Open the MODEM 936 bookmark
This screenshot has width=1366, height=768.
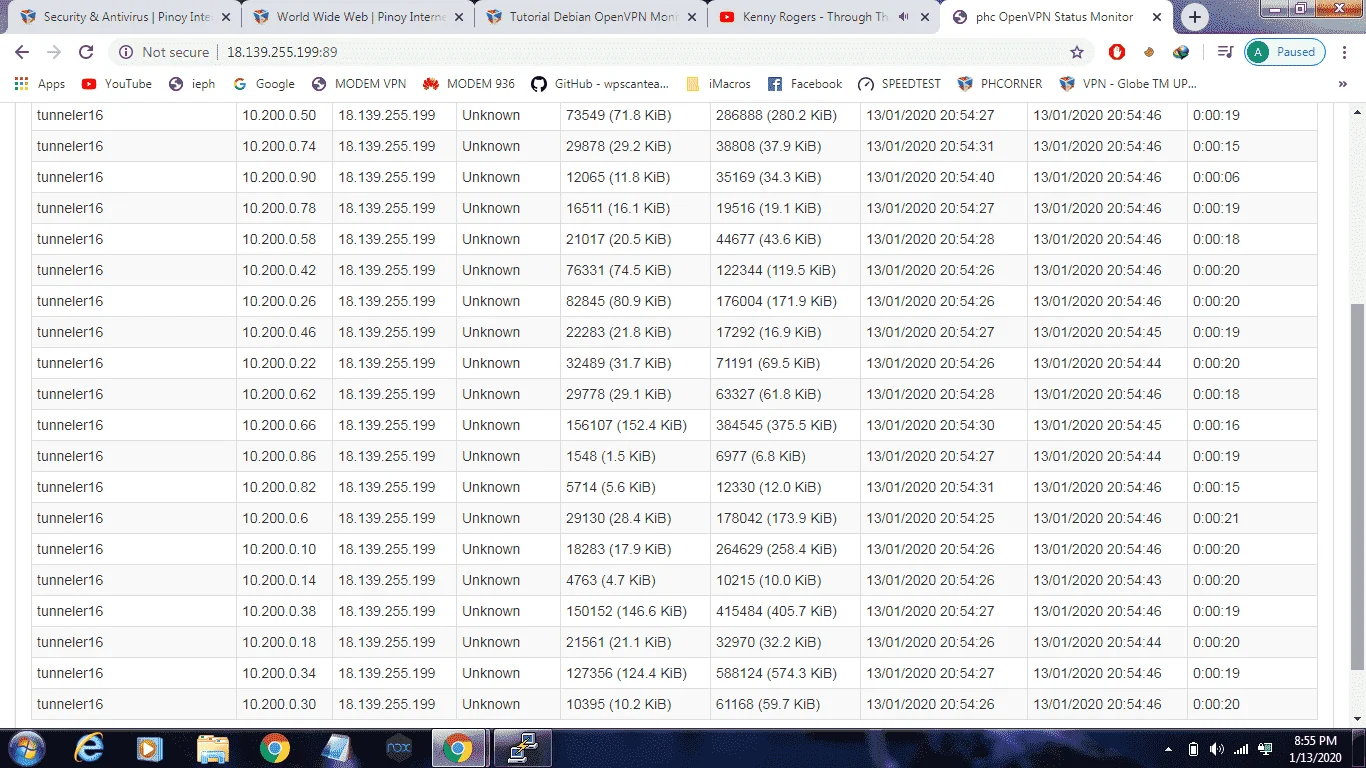click(x=469, y=84)
